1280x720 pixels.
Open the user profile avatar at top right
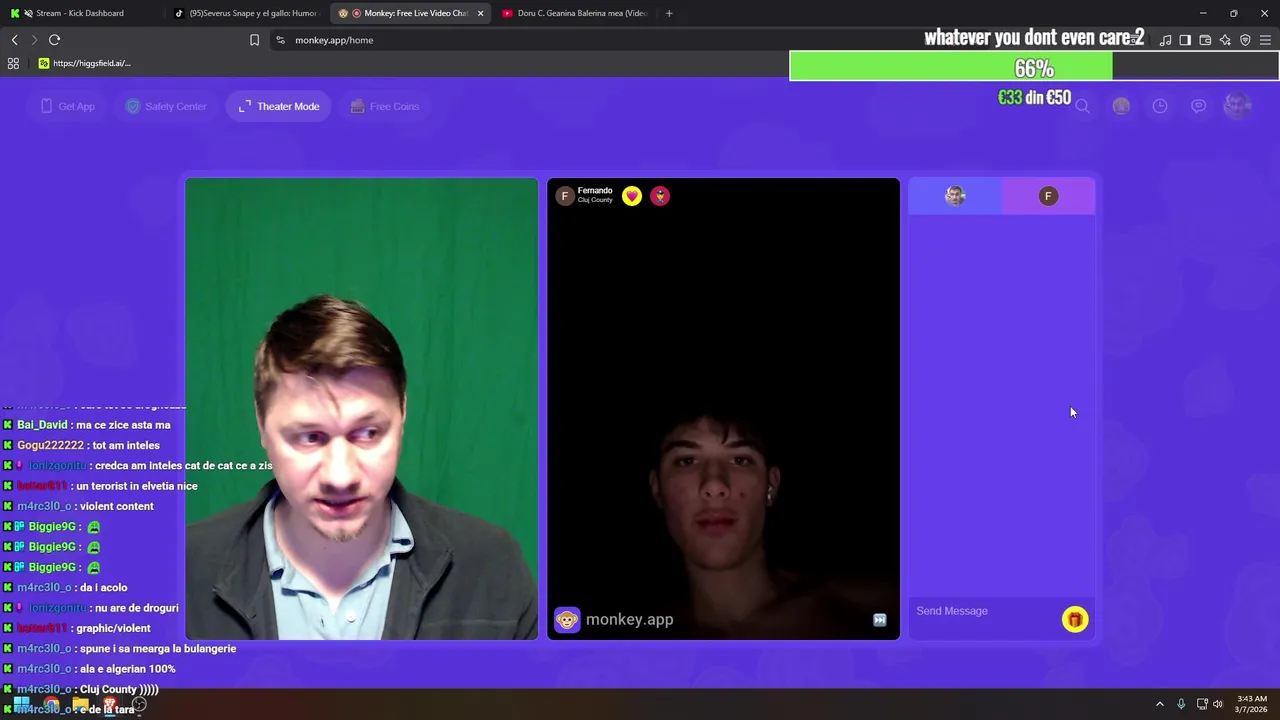(x=1238, y=106)
